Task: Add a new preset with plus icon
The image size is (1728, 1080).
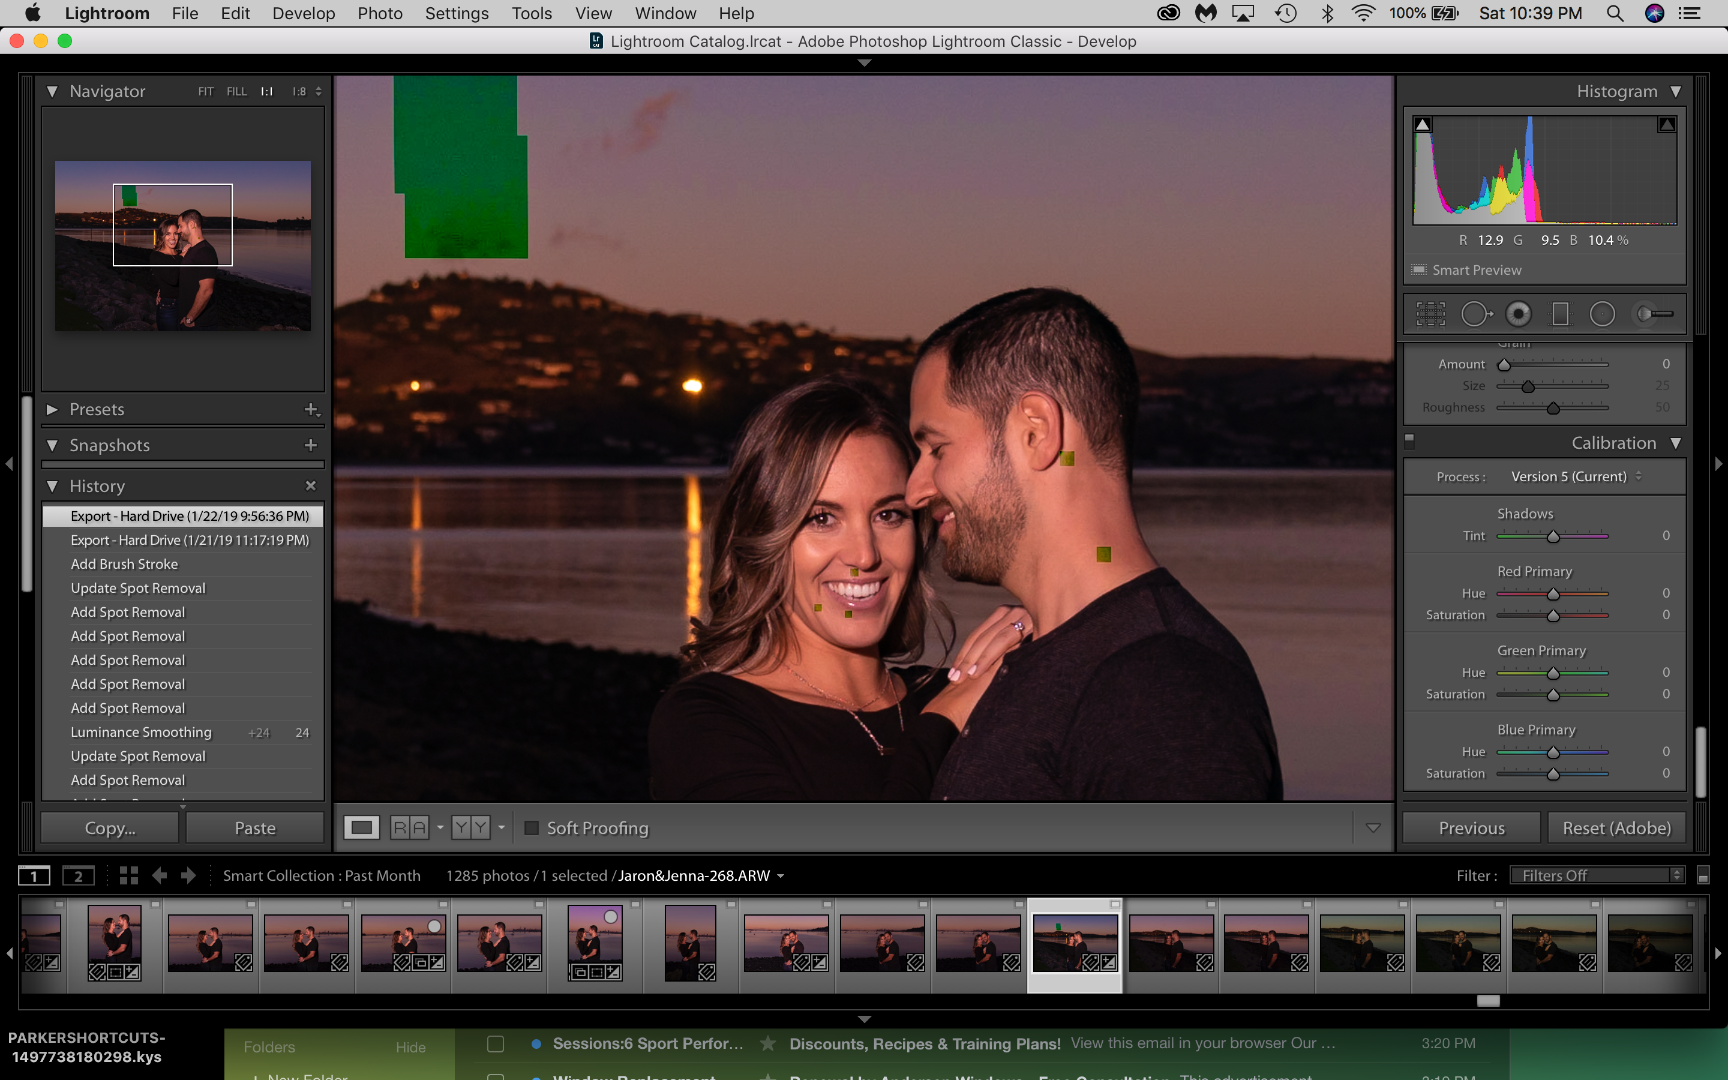Action: pos(311,409)
